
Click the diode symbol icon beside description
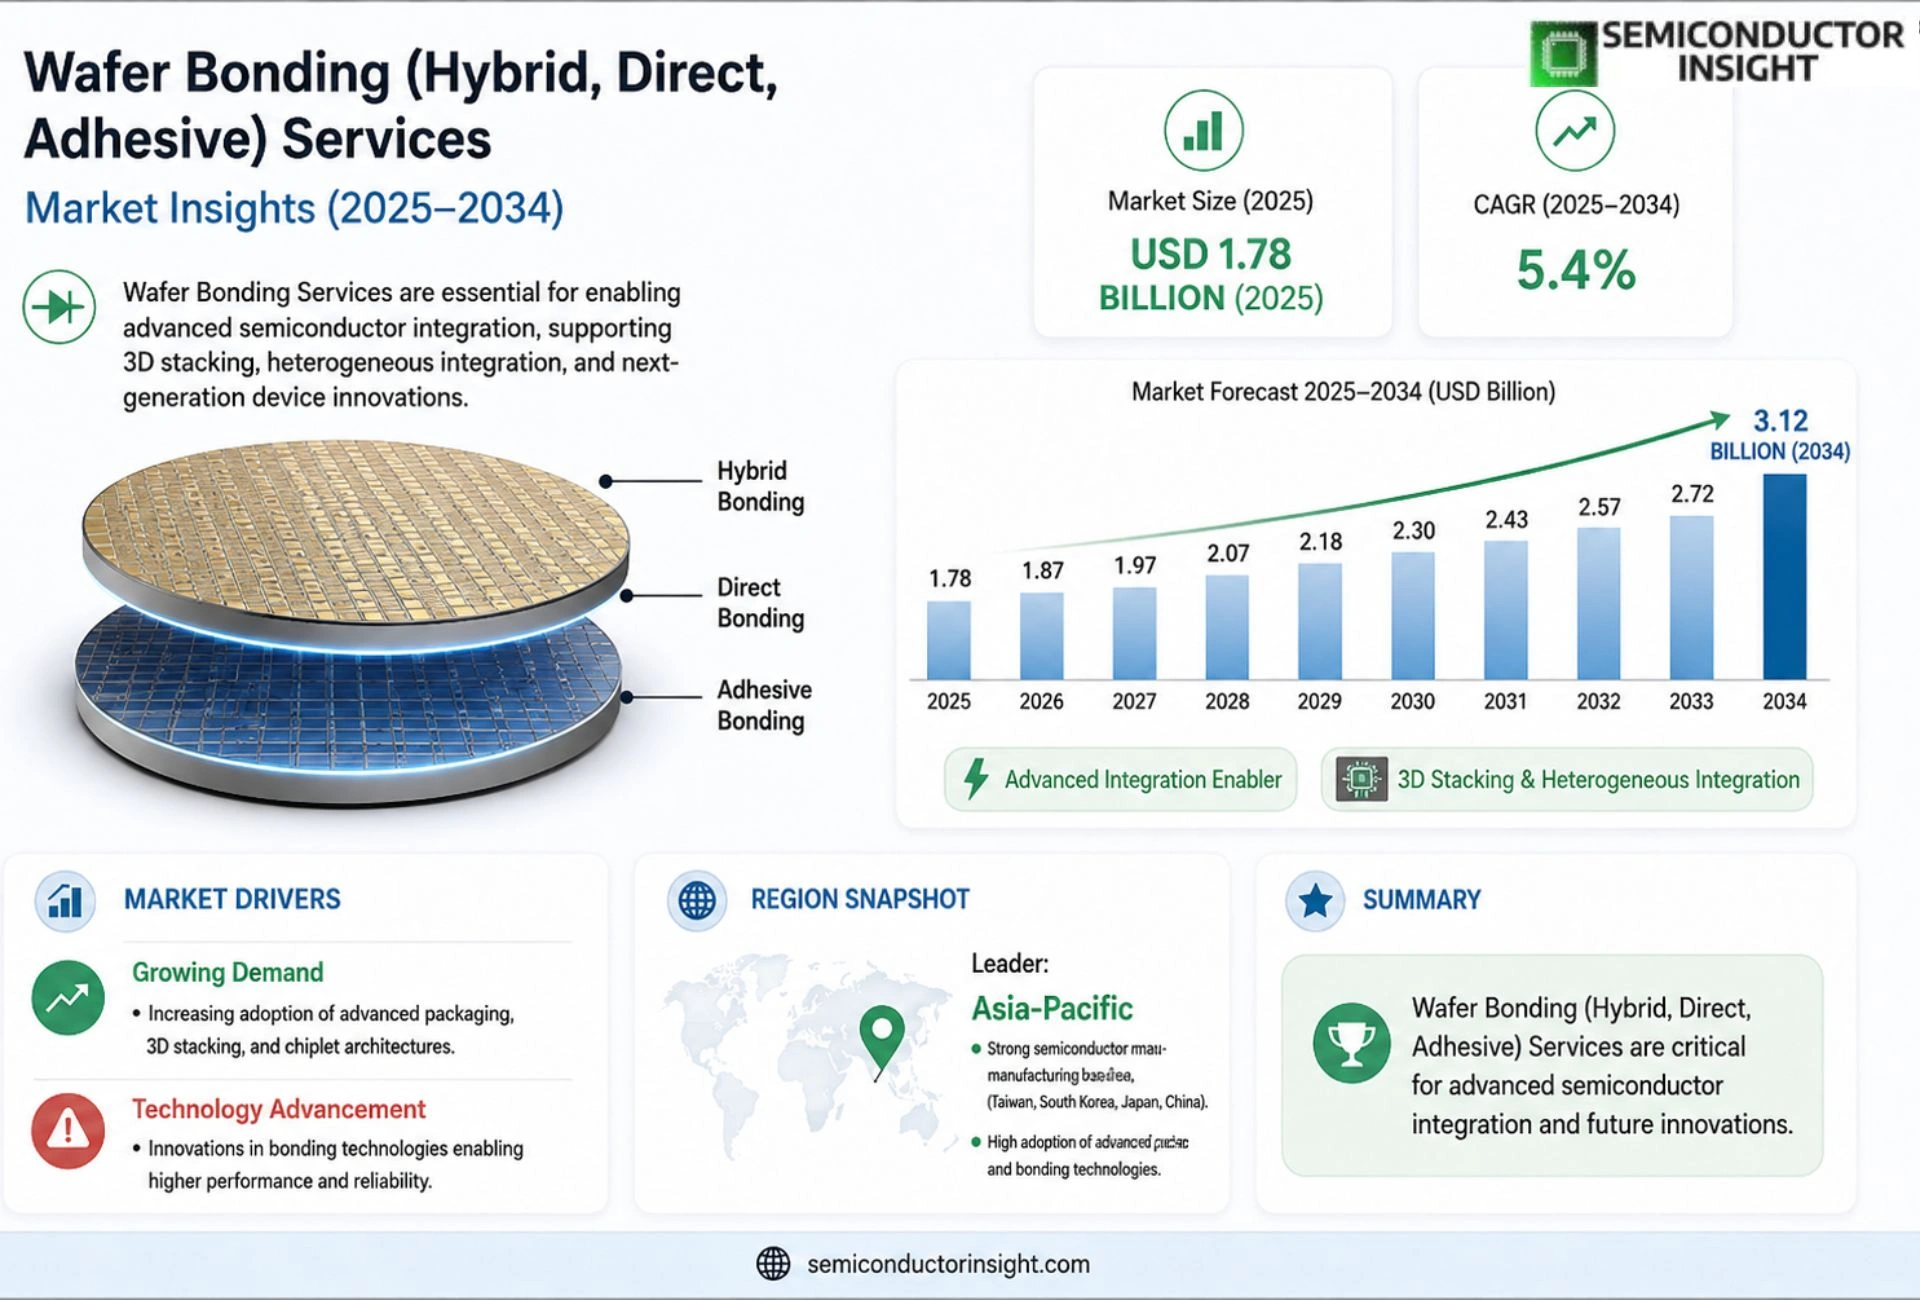click(59, 307)
